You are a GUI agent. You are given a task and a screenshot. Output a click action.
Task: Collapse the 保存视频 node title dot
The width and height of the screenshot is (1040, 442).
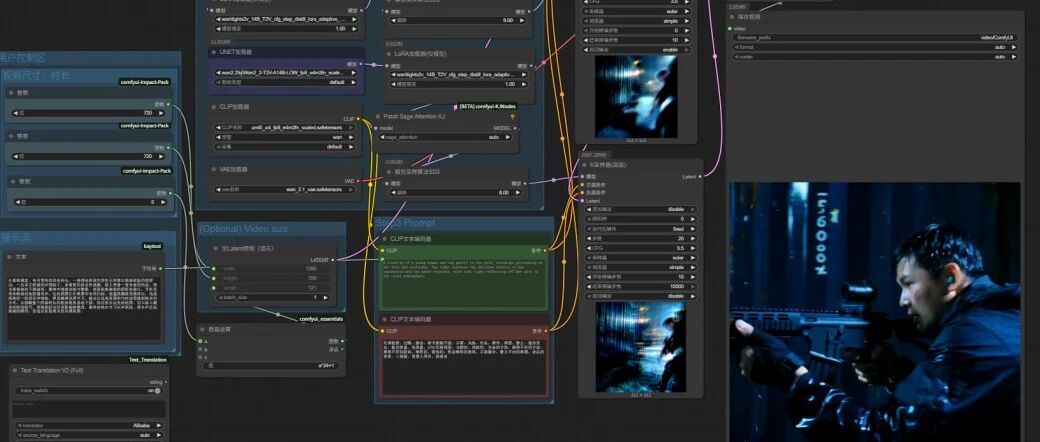tap(732, 17)
